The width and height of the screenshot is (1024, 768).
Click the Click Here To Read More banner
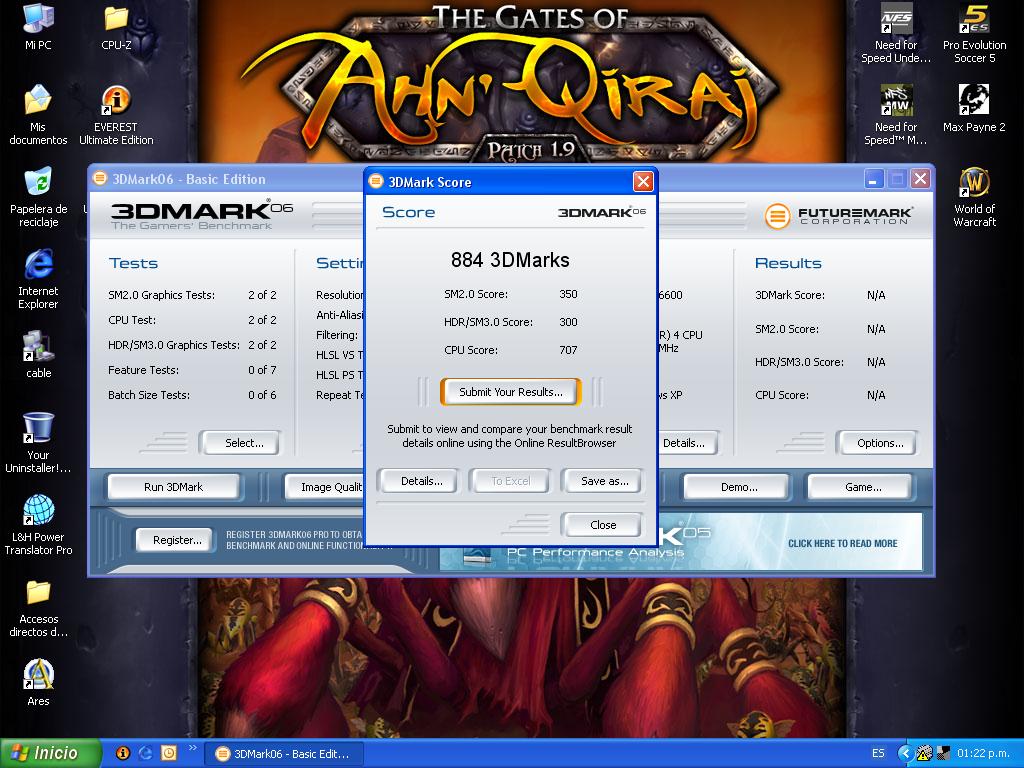[x=842, y=543]
